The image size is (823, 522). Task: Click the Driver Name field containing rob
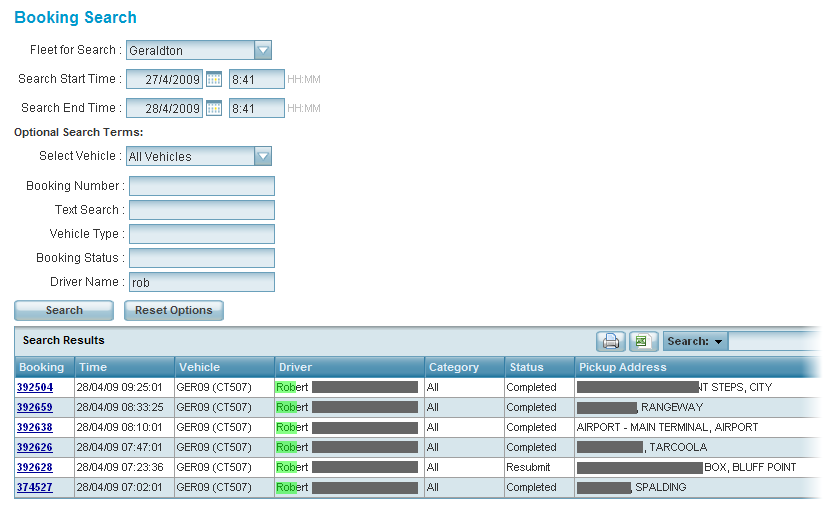[202, 282]
